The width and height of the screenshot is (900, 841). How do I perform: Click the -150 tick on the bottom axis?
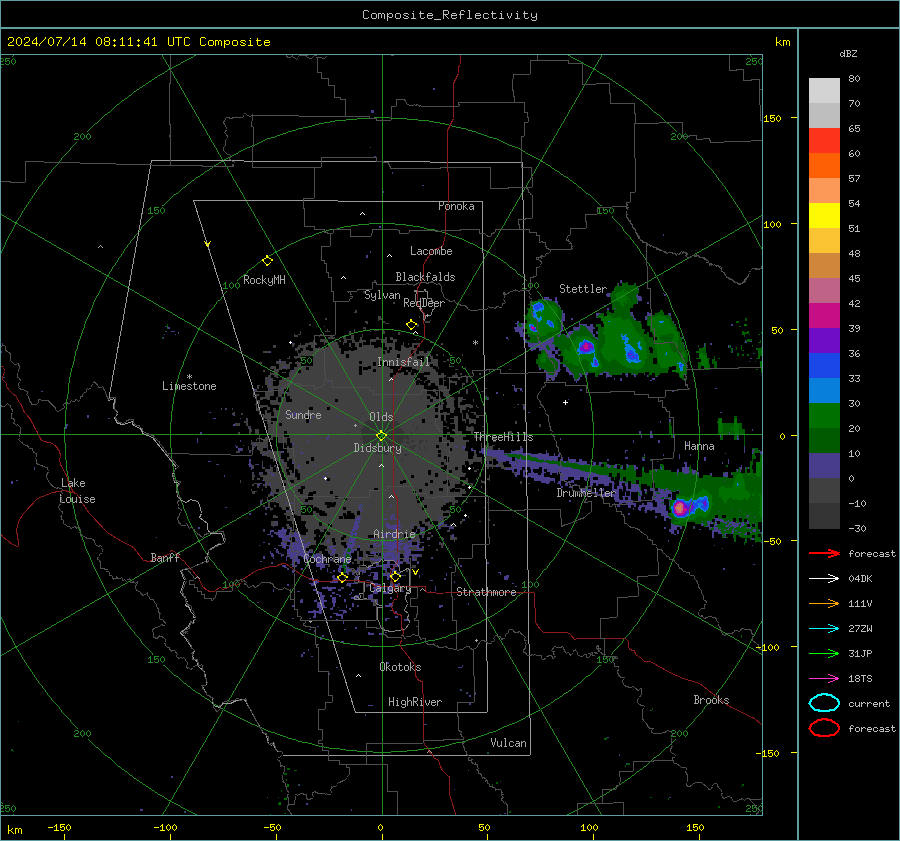coord(59,827)
